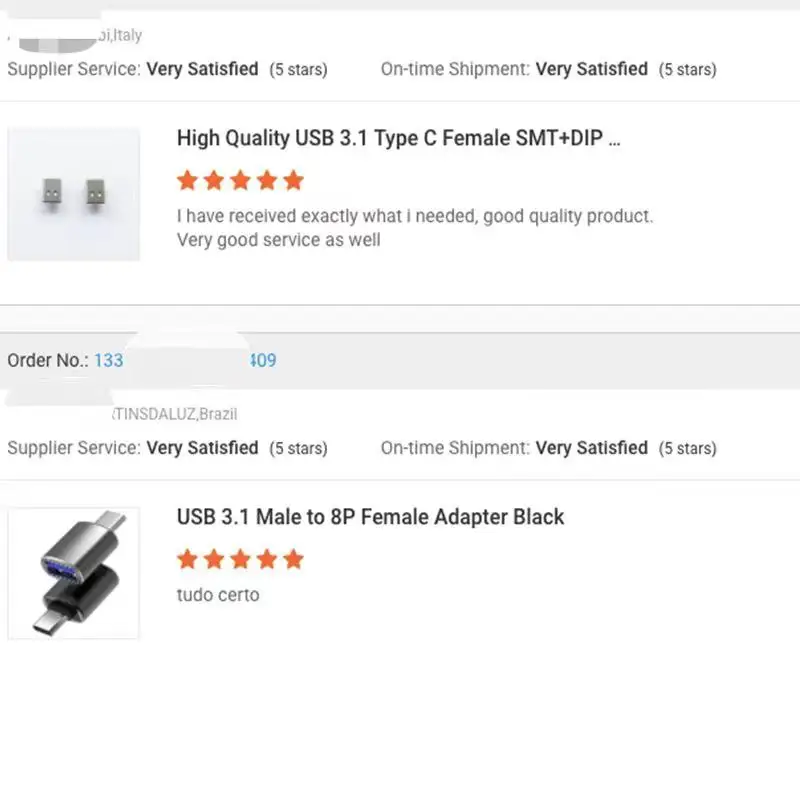Open the USB 3.1 Male to 8P Female Adapter title

coord(370,517)
